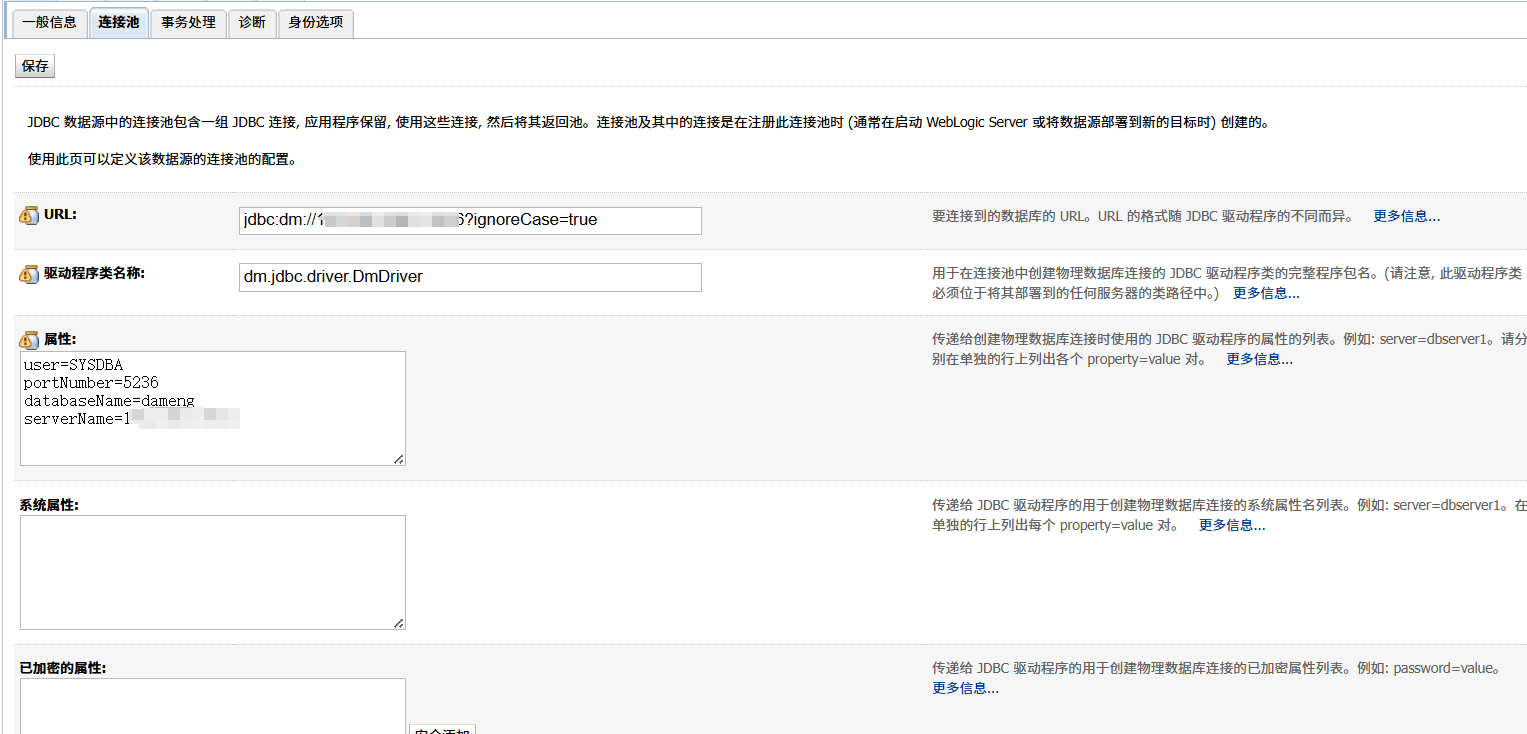Open the 身份选项 tab

(314, 22)
